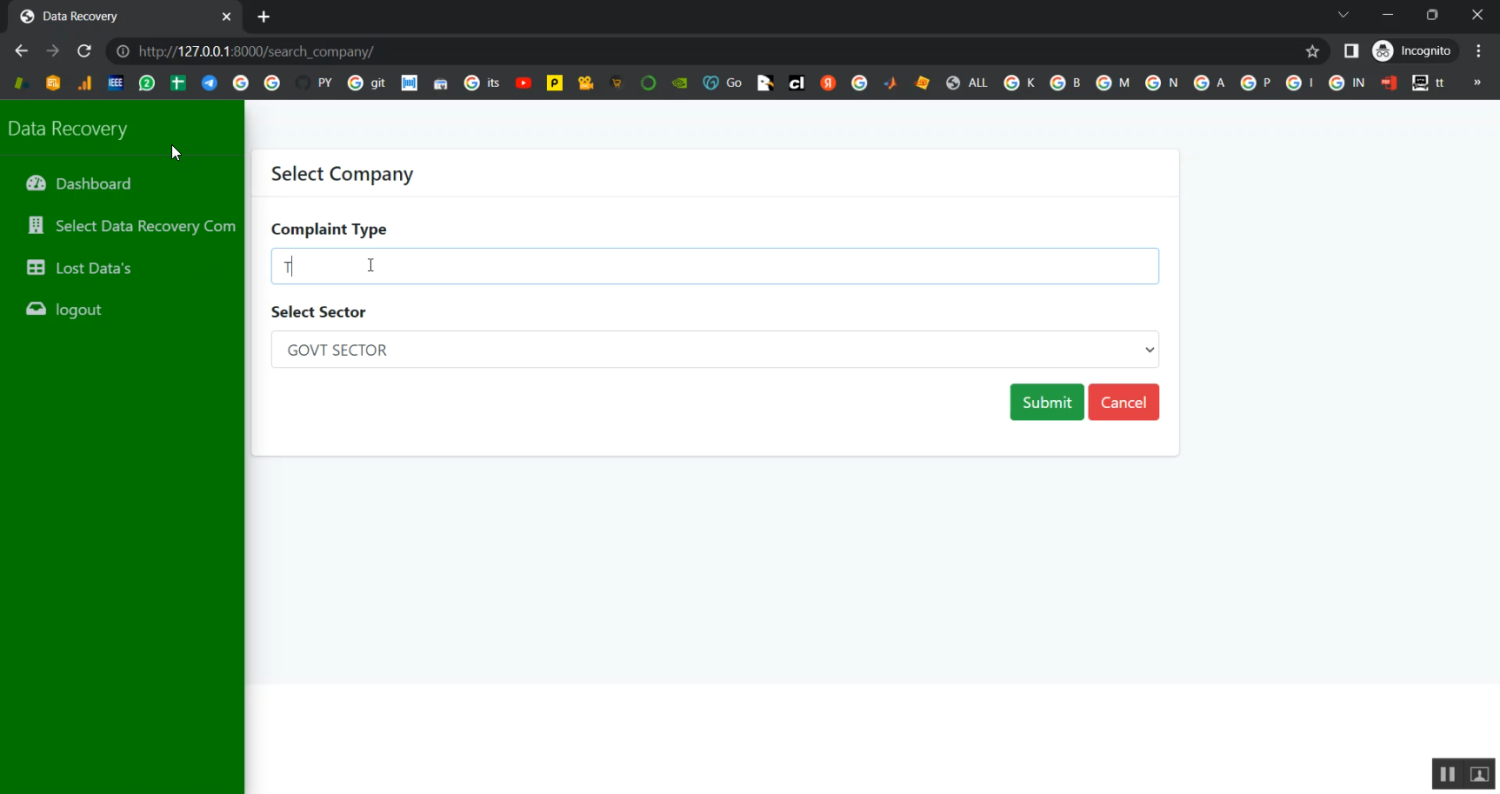
Task: View site information icon in address bar
Action: pyautogui.click(x=122, y=51)
